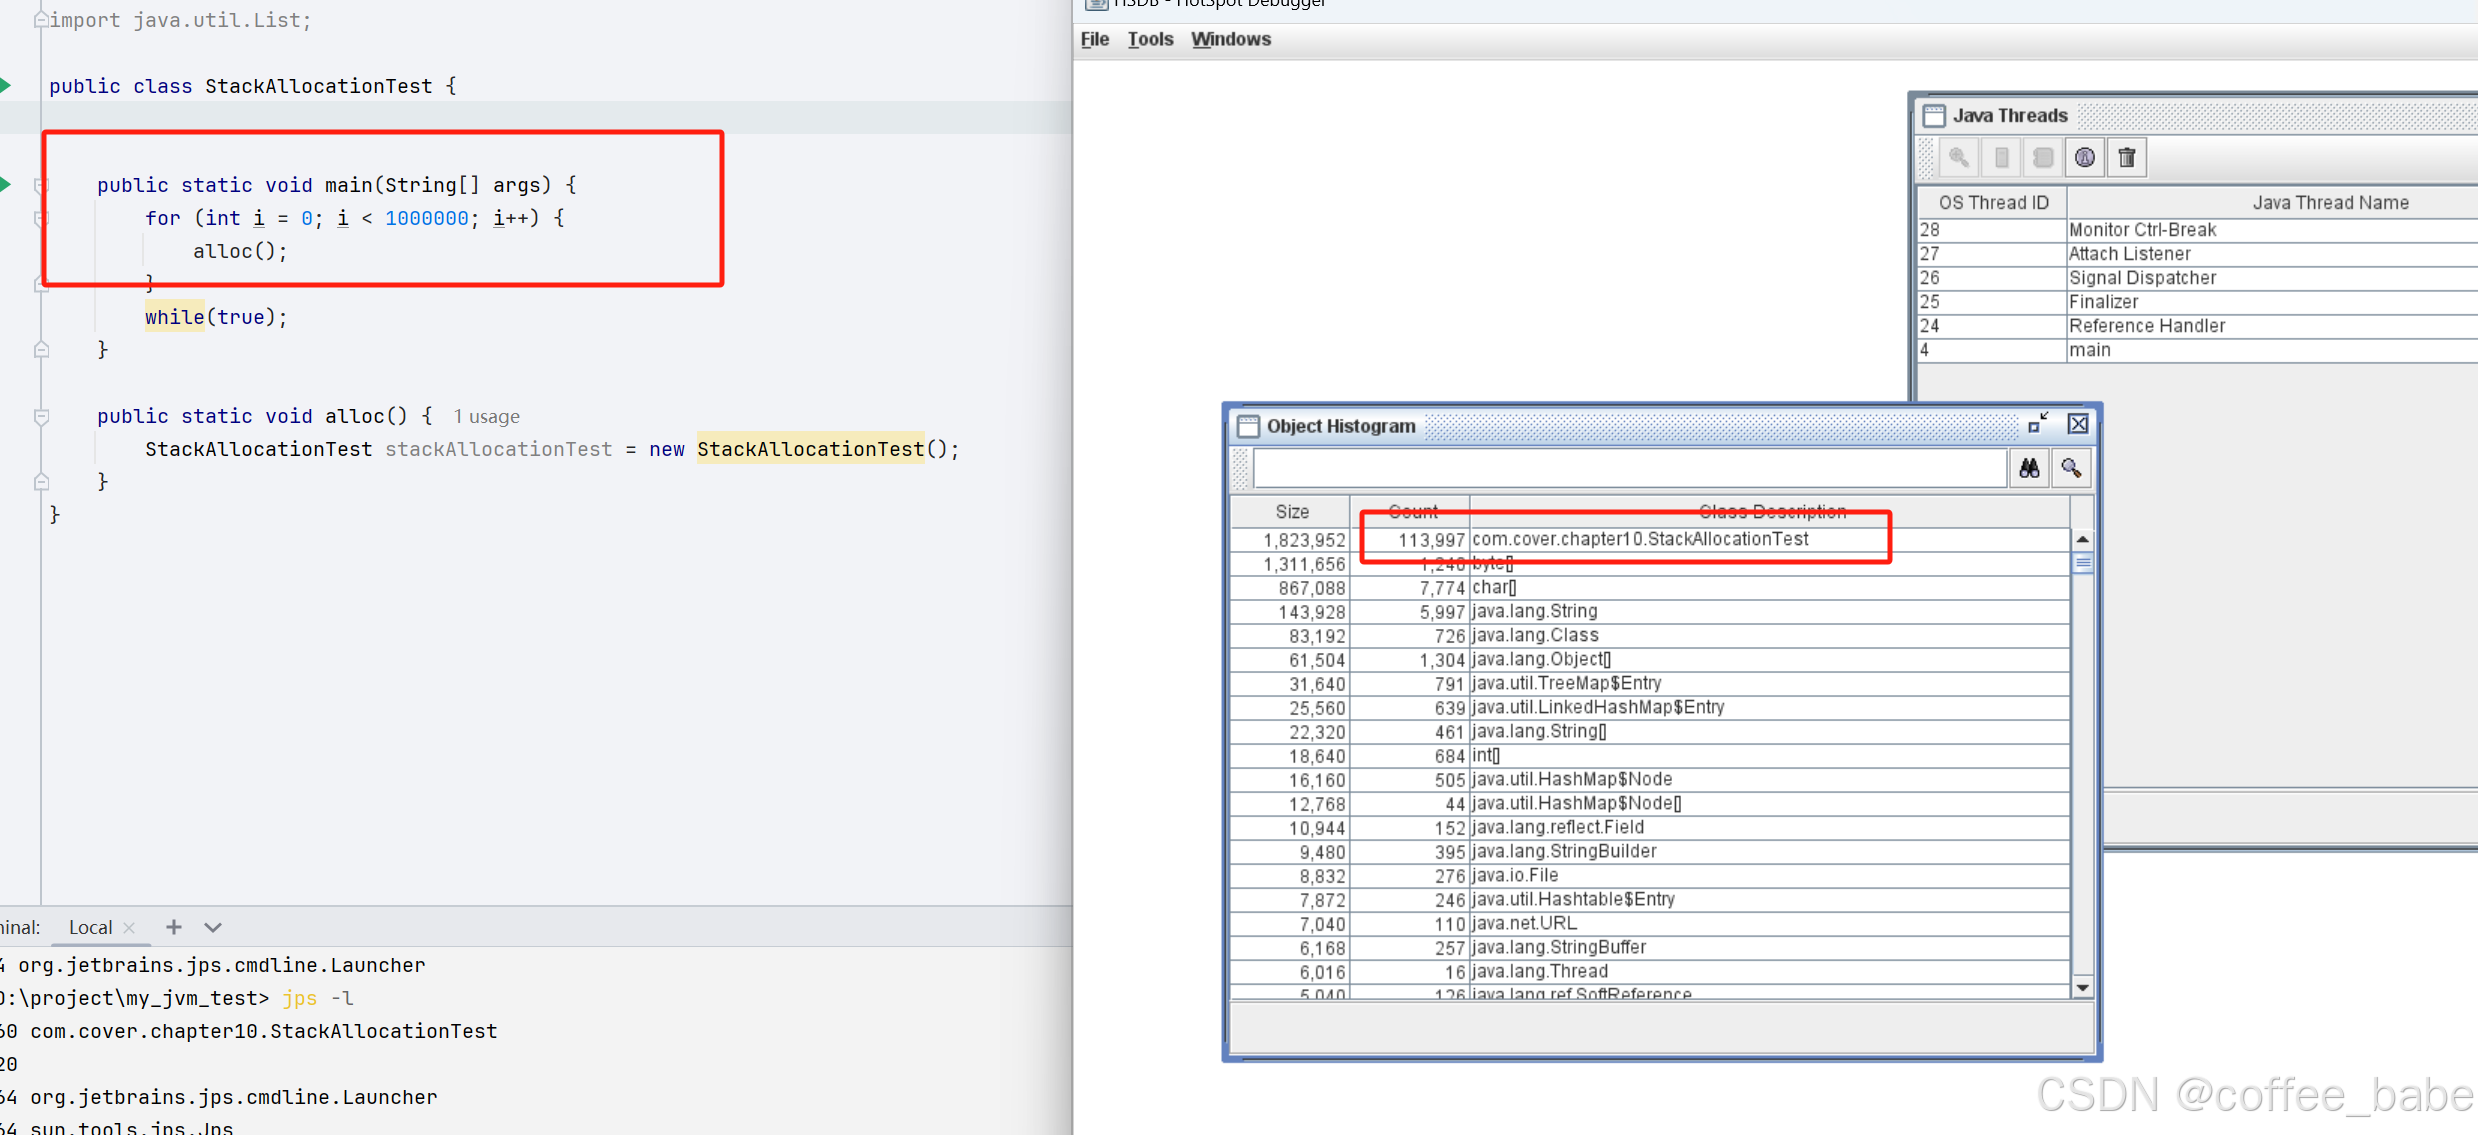Select the java.lang.String[] histogram row
Viewport: 2478px width, 1135px height.
pos(1650,732)
